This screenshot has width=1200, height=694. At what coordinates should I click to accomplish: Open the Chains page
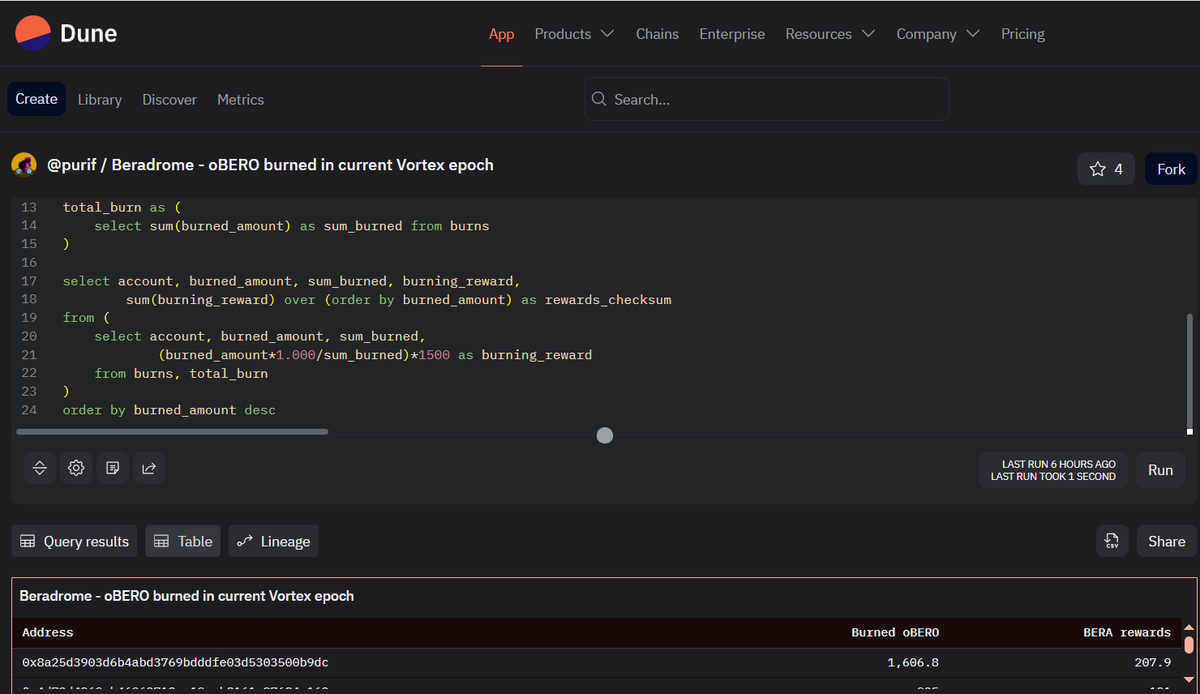click(x=657, y=34)
